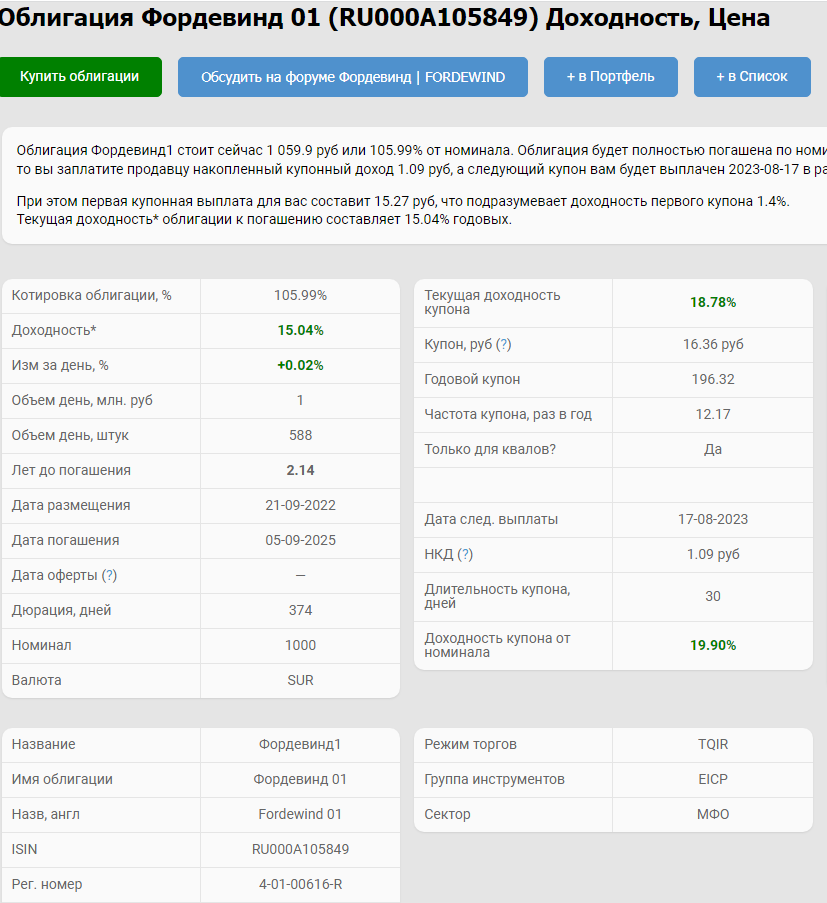This screenshot has height=903, width=827.
Task: Click the green 'Купить облигации' button
Action: click(80, 77)
